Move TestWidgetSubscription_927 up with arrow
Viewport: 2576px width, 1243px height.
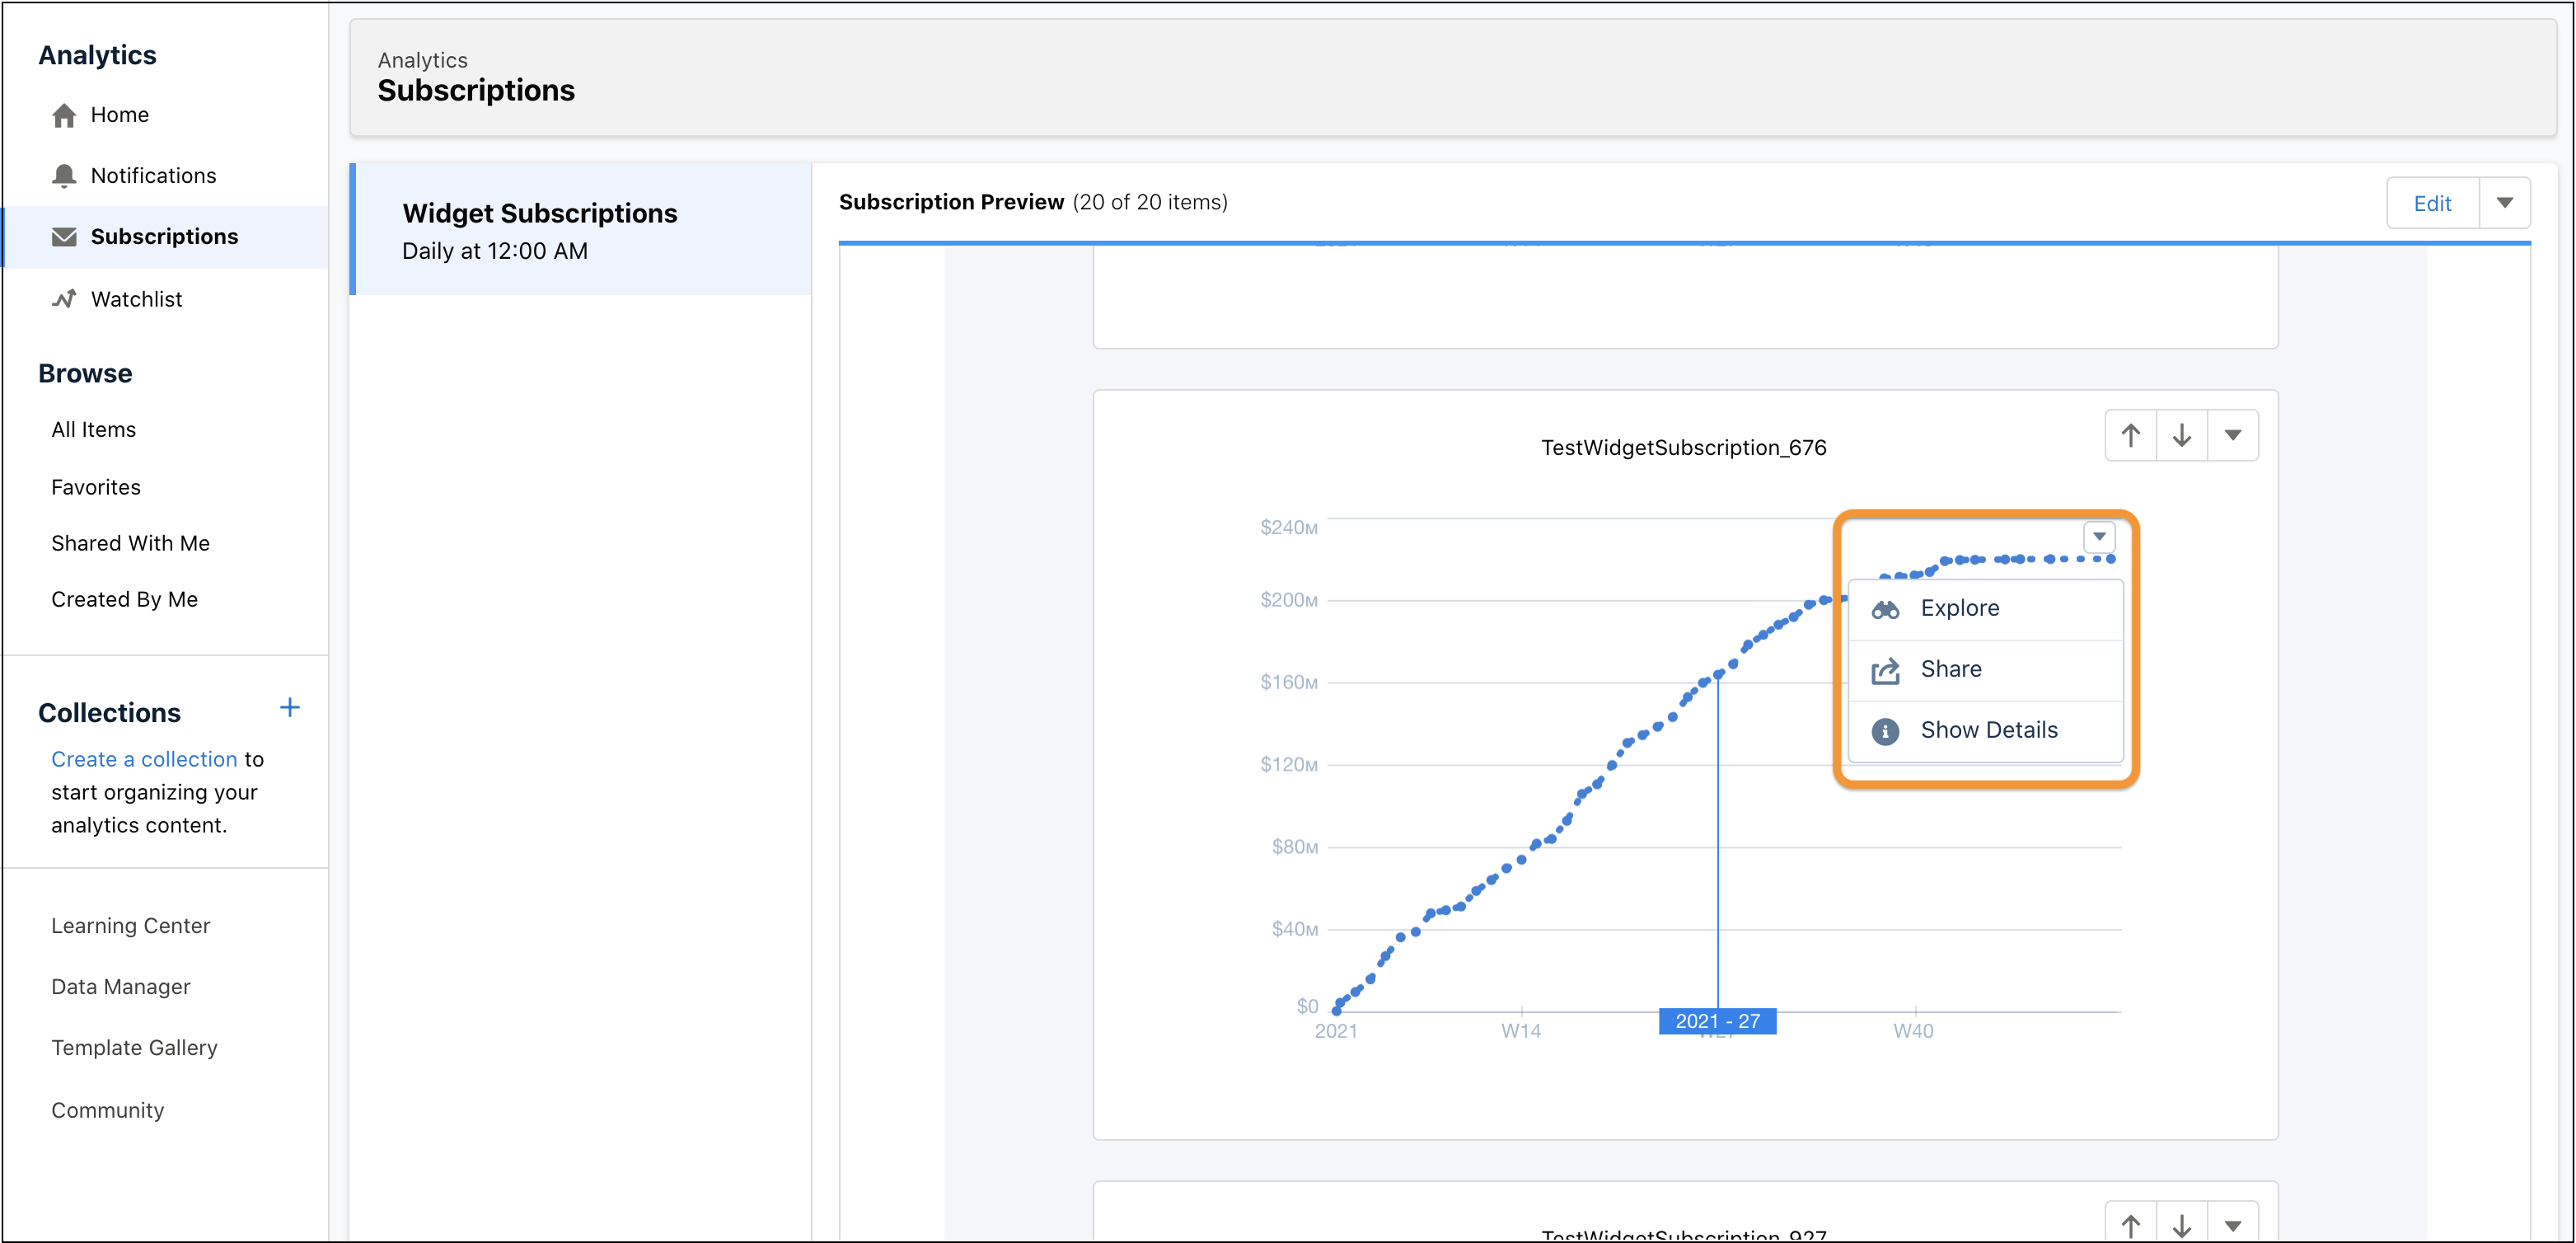(x=2130, y=1224)
